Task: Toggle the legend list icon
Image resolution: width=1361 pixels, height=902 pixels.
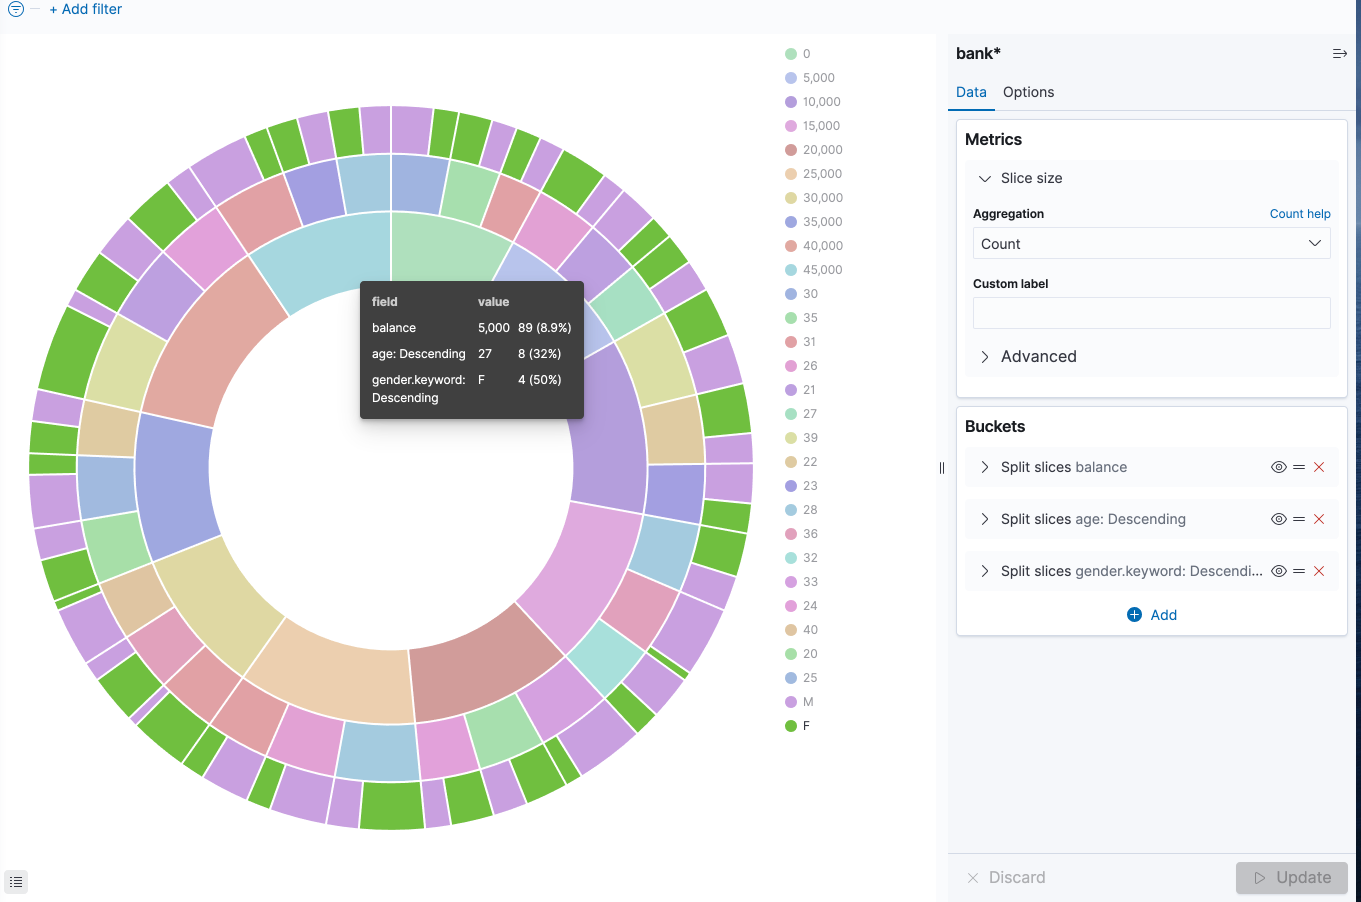Action: pos(16,882)
